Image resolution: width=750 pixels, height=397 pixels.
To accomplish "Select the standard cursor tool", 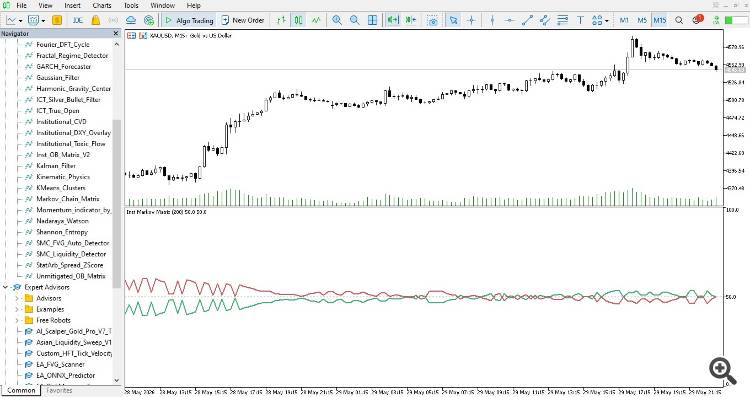I will tap(453, 21).
